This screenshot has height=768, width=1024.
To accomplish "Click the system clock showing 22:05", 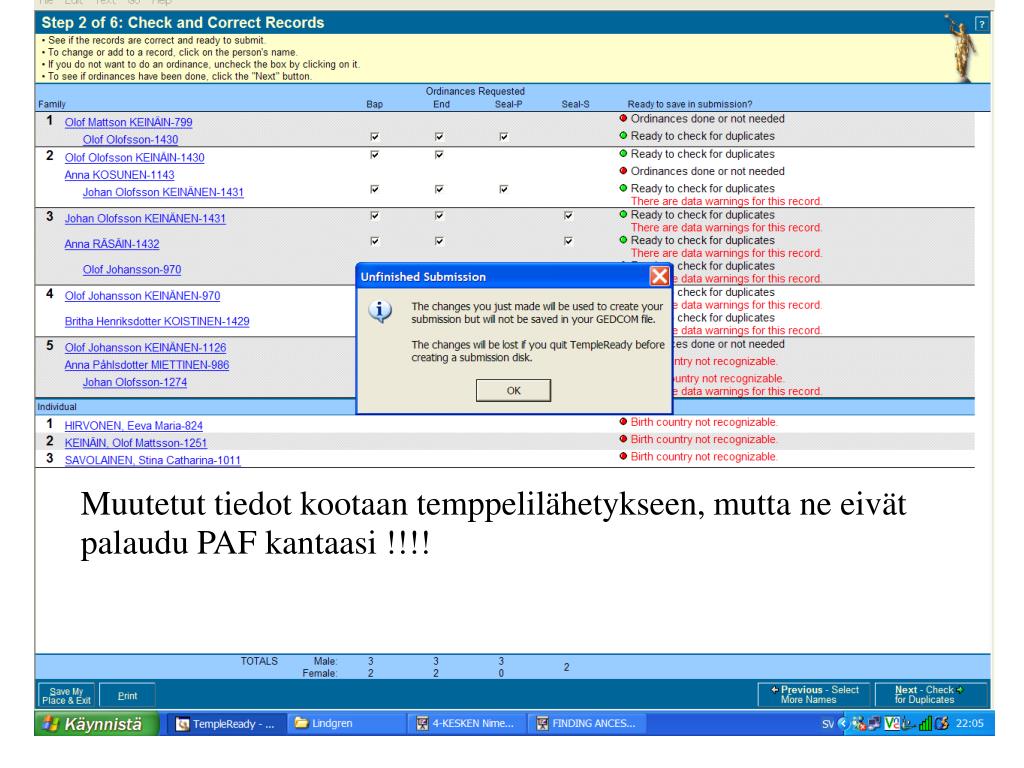I will pyautogui.click(x=969, y=724).
